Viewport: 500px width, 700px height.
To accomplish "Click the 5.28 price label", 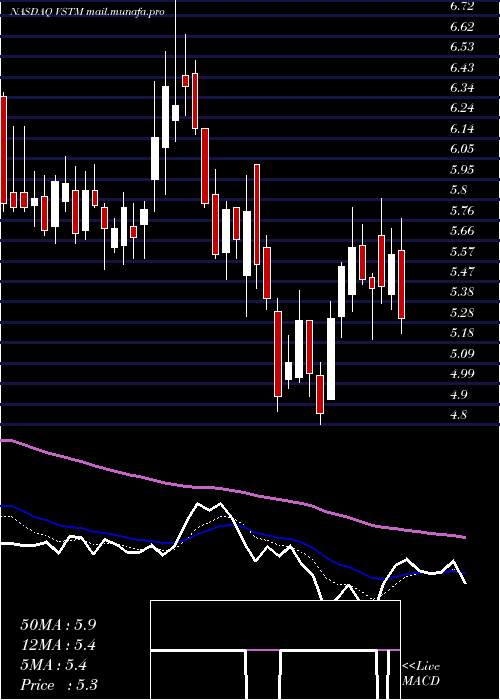I will (462, 312).
